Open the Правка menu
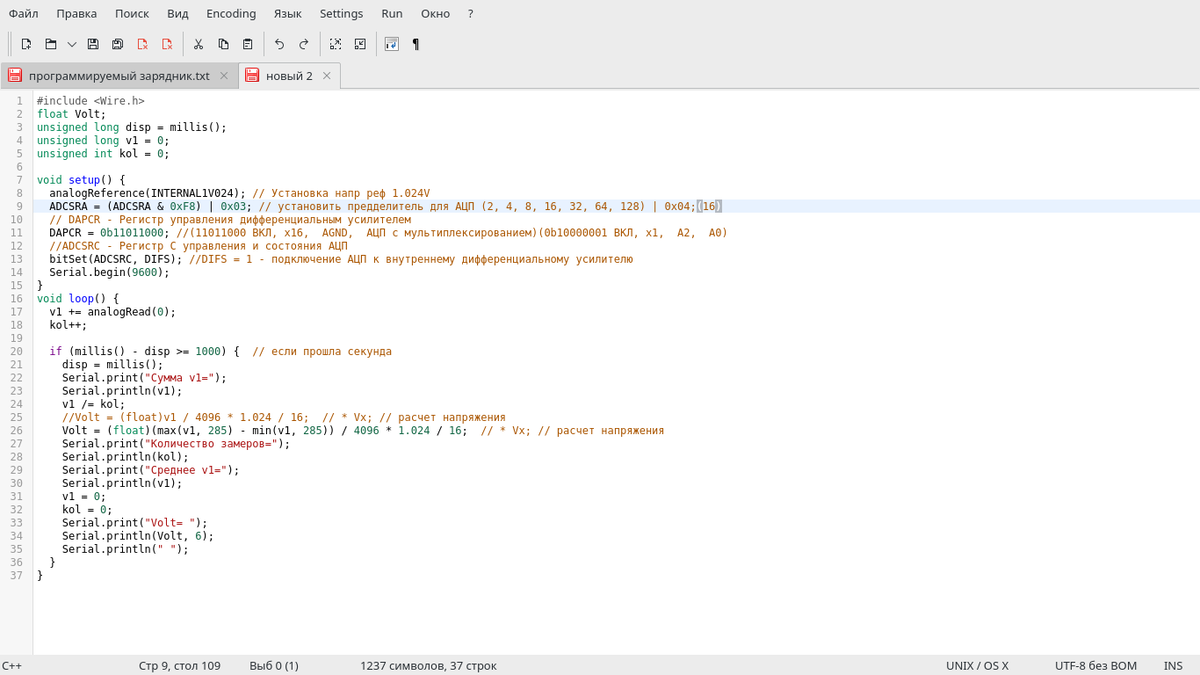The height and width of the screenshot is (675, 1200). pyautogui.click(x=77, y=13)
